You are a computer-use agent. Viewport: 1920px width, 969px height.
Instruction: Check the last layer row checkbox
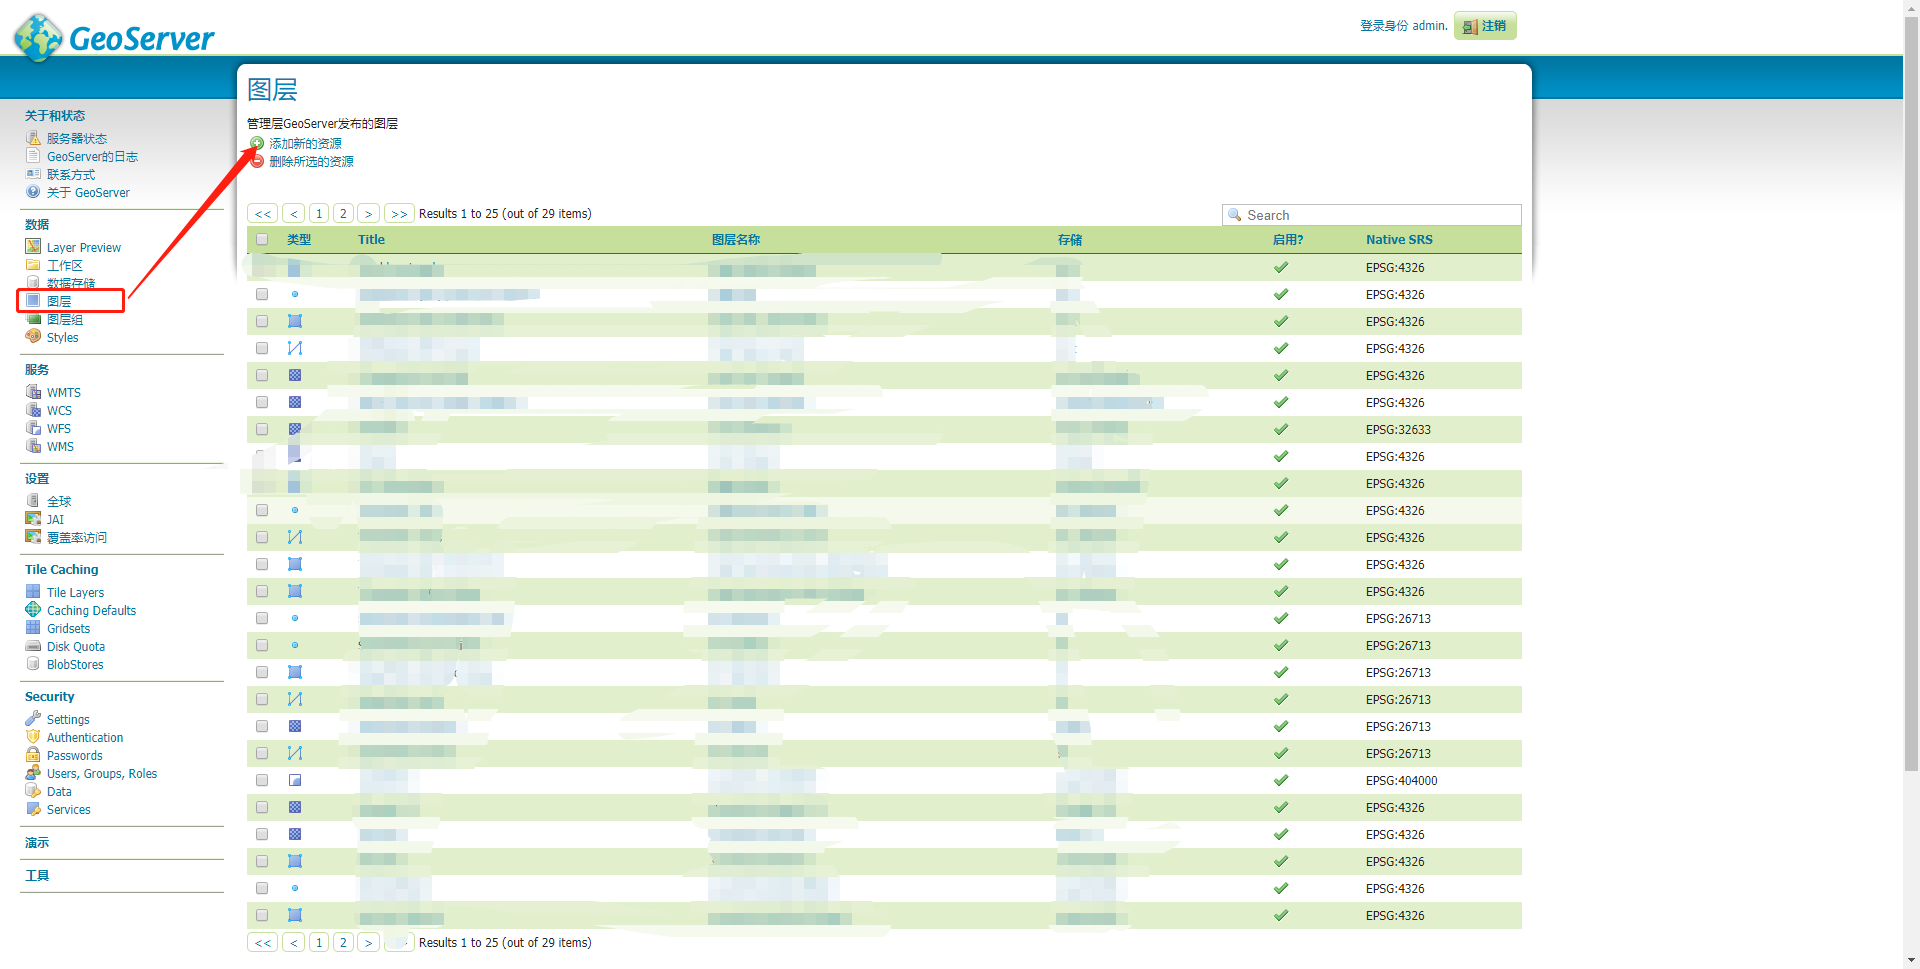[262, 915]
